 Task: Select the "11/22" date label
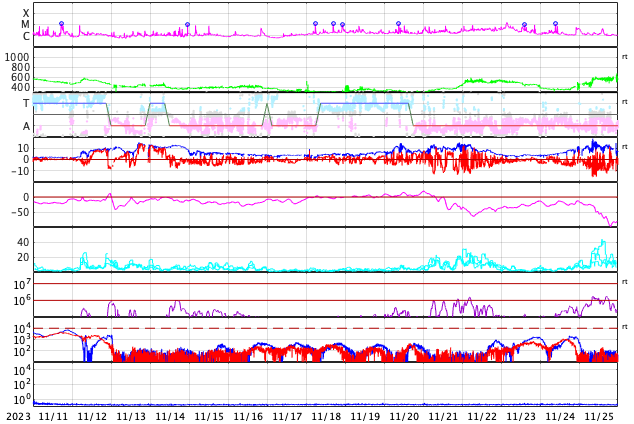tap(482, 416)
